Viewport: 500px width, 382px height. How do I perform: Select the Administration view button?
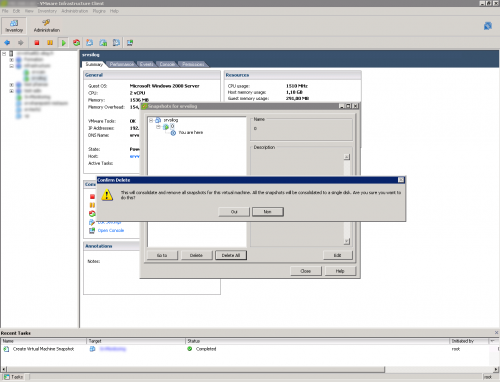47,26
